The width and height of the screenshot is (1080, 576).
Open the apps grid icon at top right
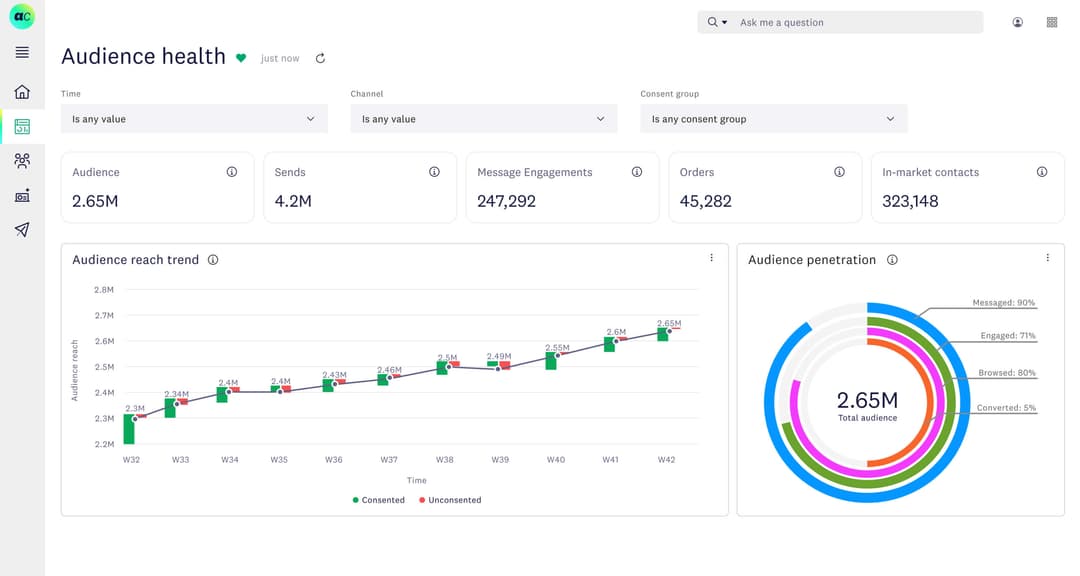pyautogui.click(x=1052, y=21)
